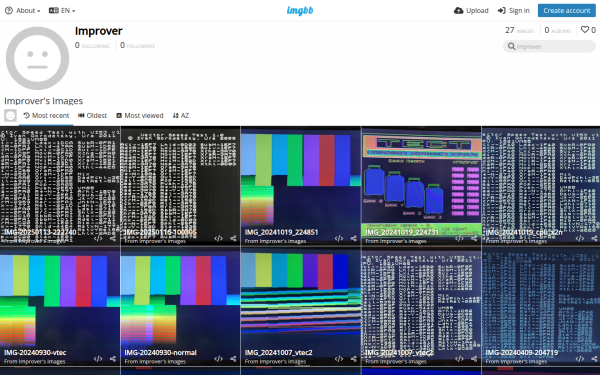Select the Most viewed tab

click(140, 116)
